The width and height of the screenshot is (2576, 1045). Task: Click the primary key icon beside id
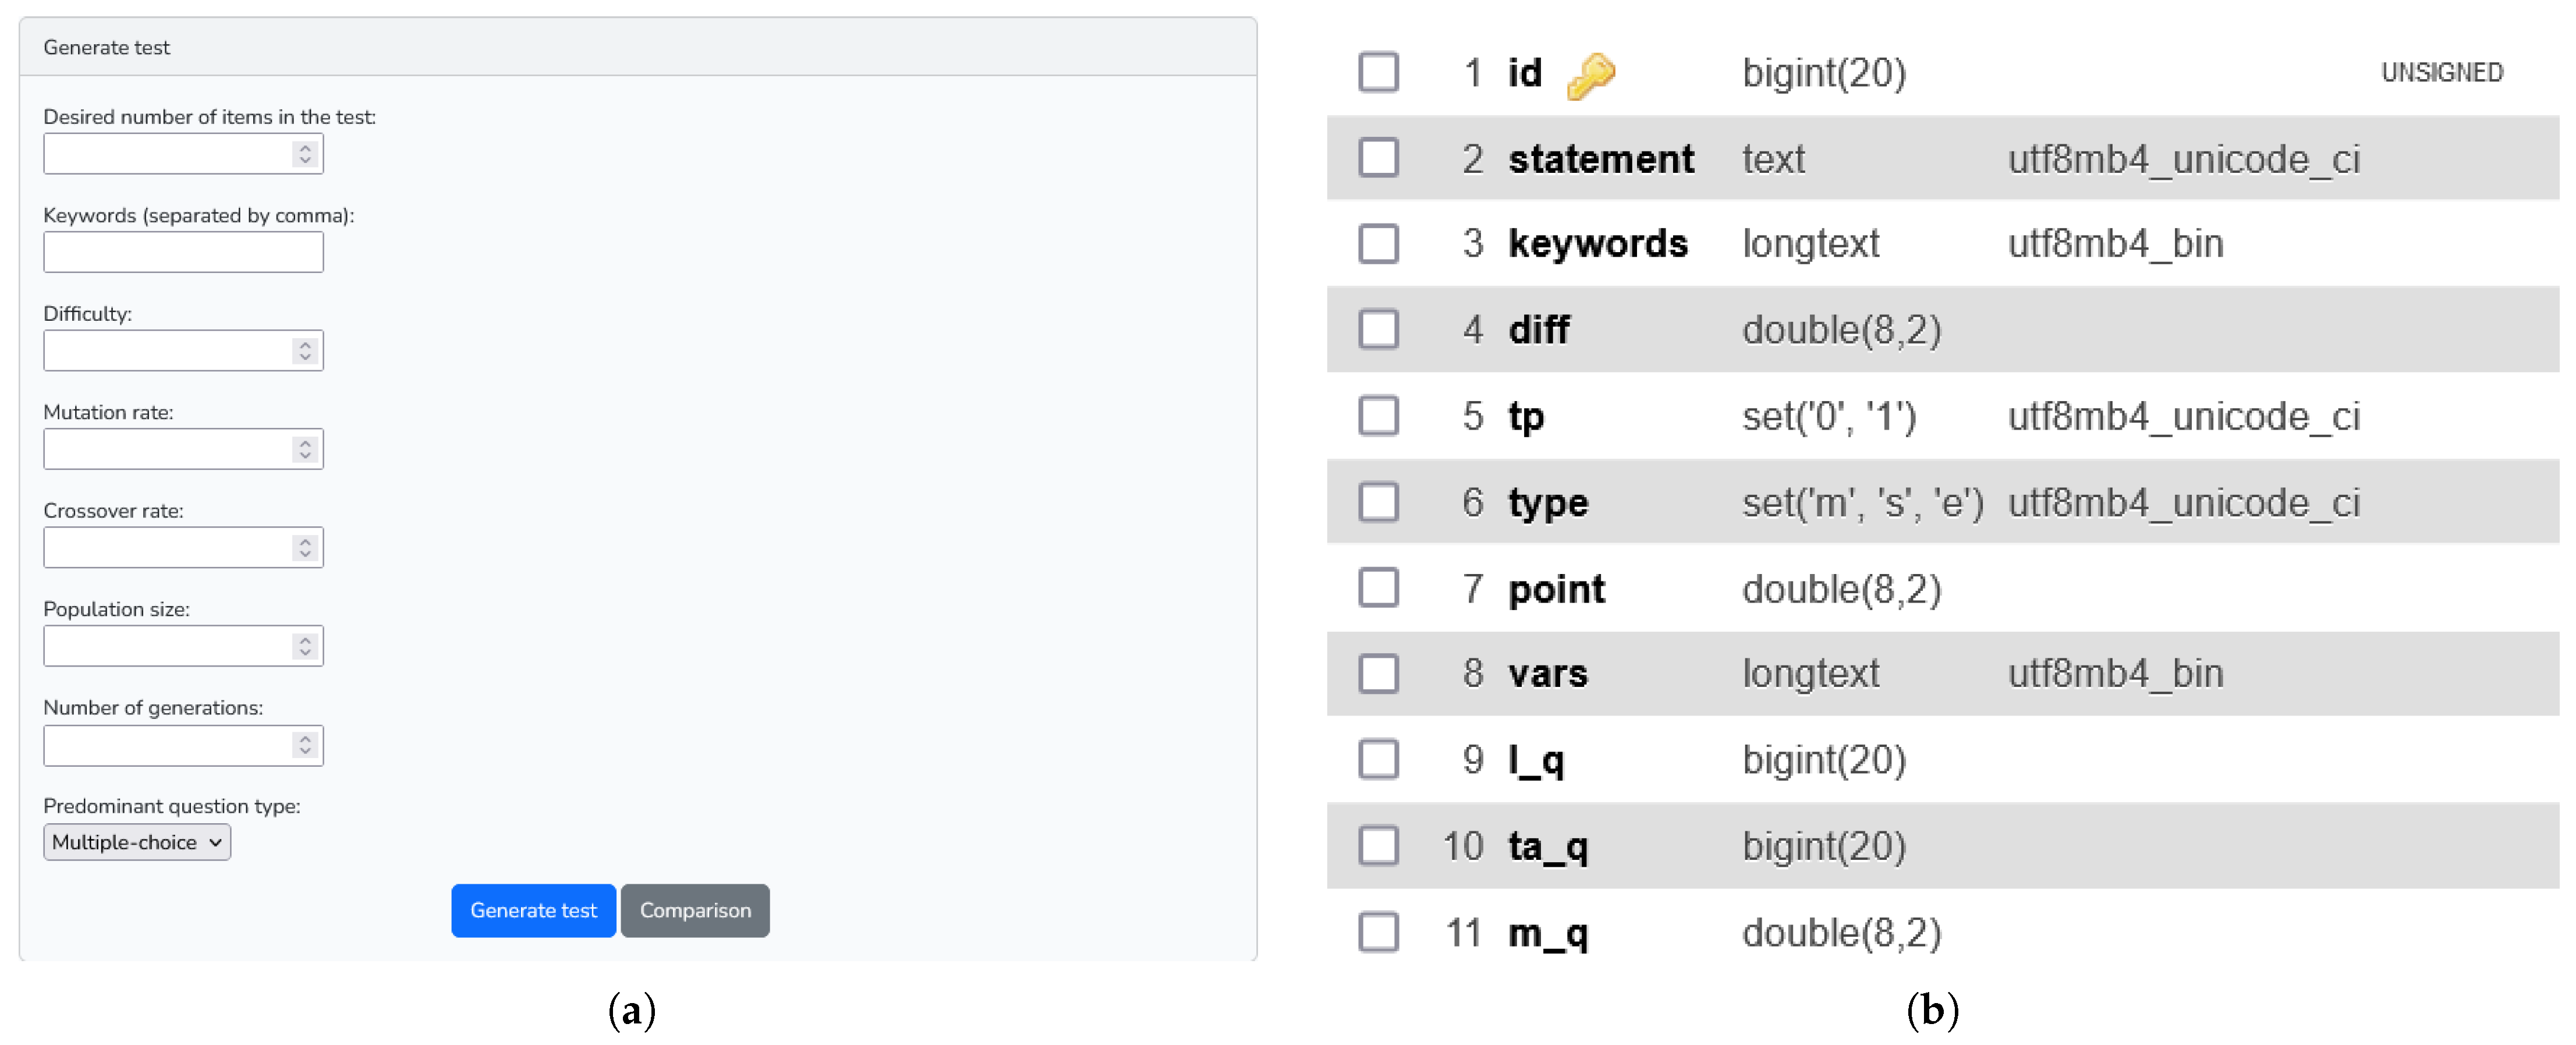tap(1590, 75)
